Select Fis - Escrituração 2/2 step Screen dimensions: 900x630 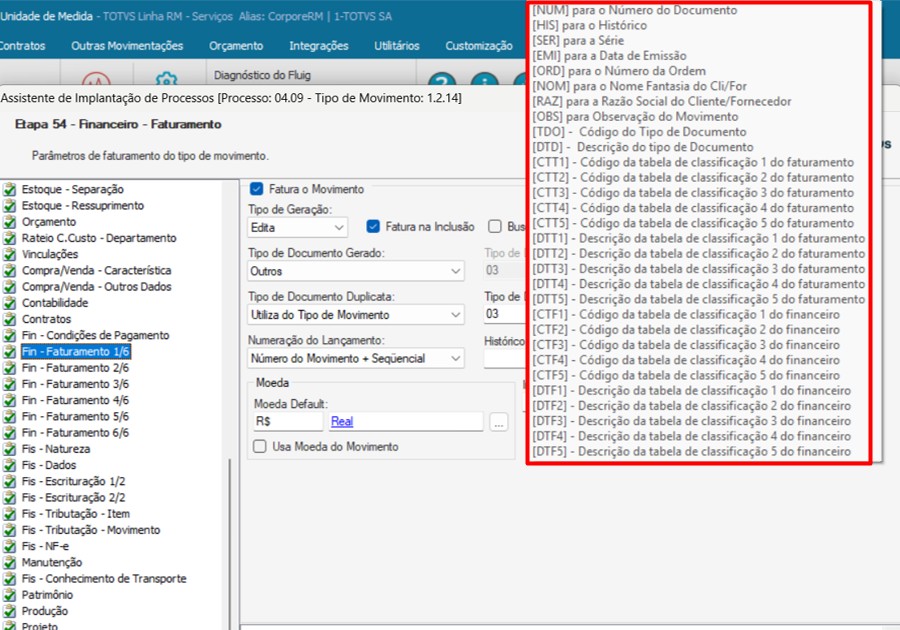(x=73, y=497)
